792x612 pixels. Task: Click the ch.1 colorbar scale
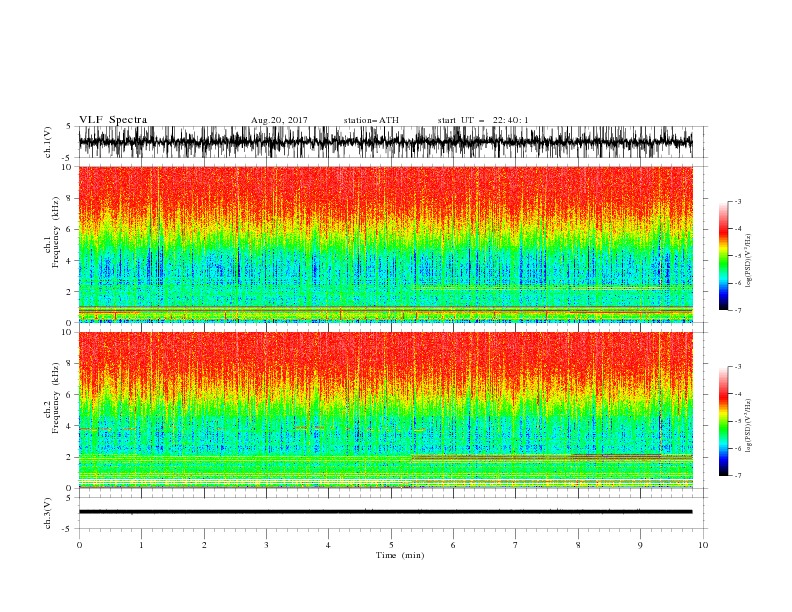pyautogui.click(x=723, y=256)
